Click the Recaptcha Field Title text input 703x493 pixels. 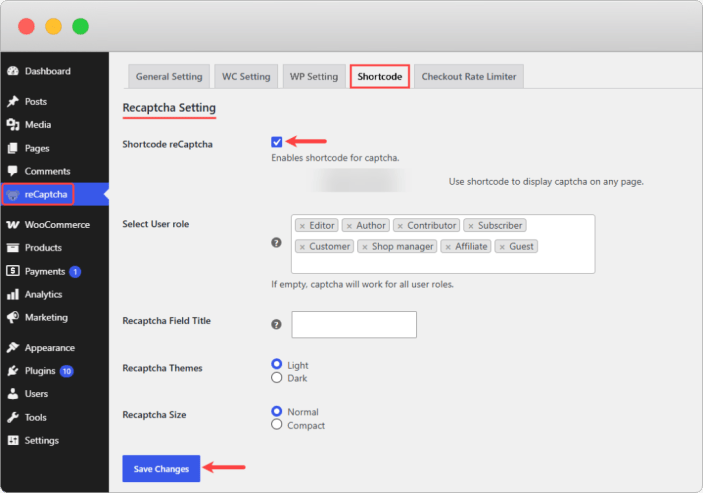354,324
